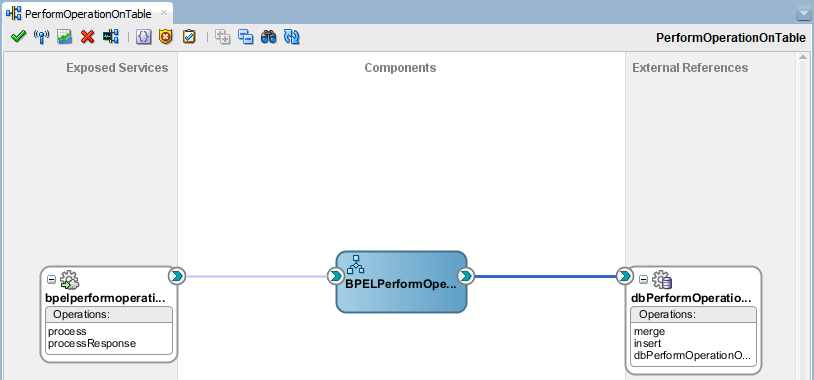Viewport: 814px width, 380px height.
Task: Click the 'processResponse' operation
Action: (x=92, y=343)
